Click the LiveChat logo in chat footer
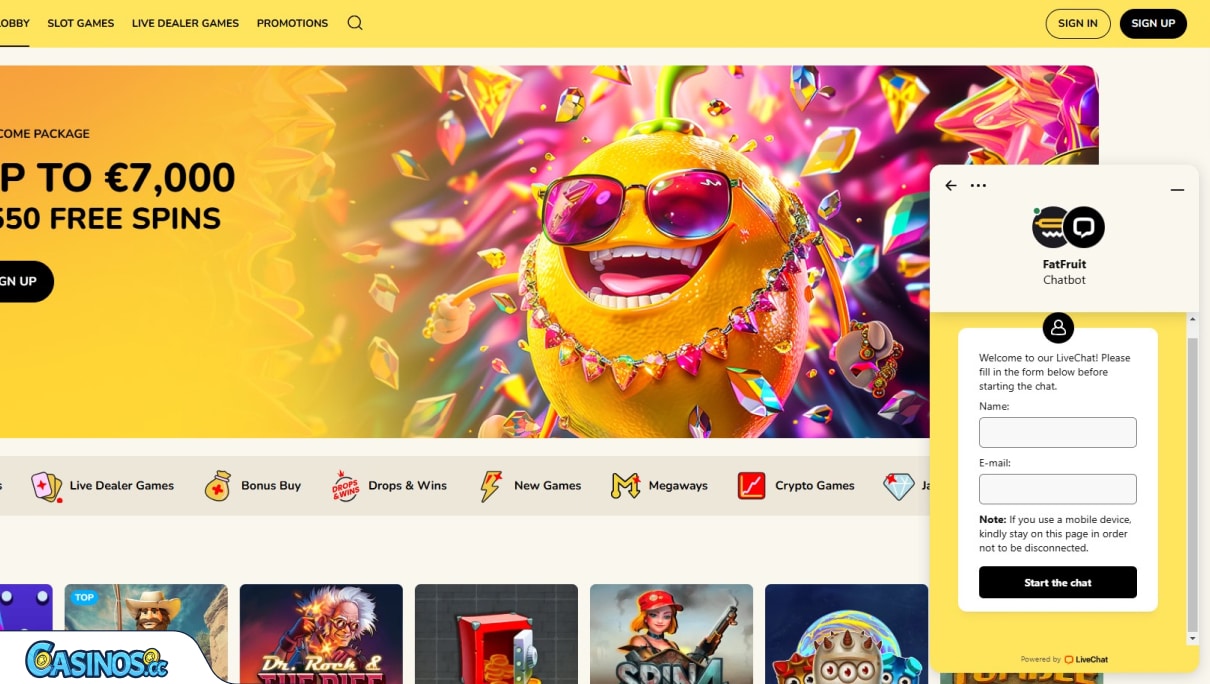 point(1086,660)
